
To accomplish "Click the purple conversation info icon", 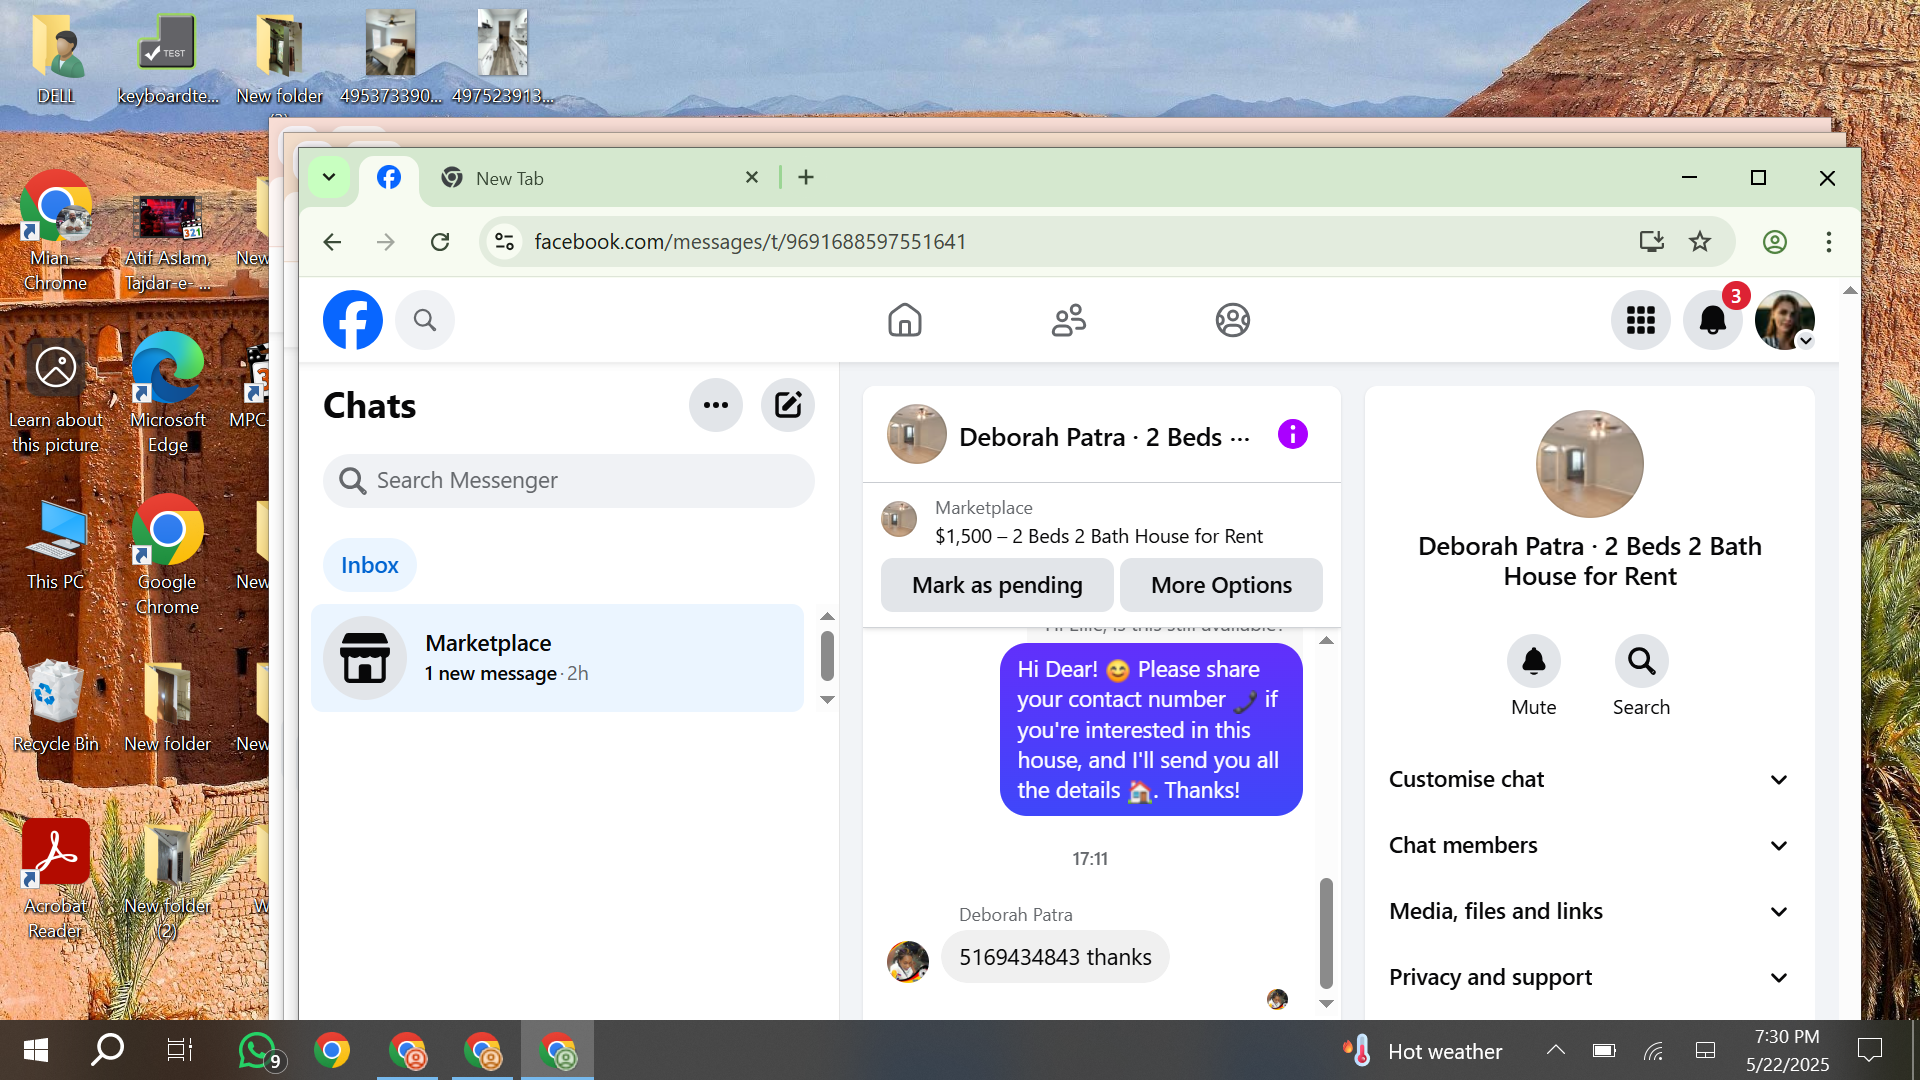I will (1292, 435).
